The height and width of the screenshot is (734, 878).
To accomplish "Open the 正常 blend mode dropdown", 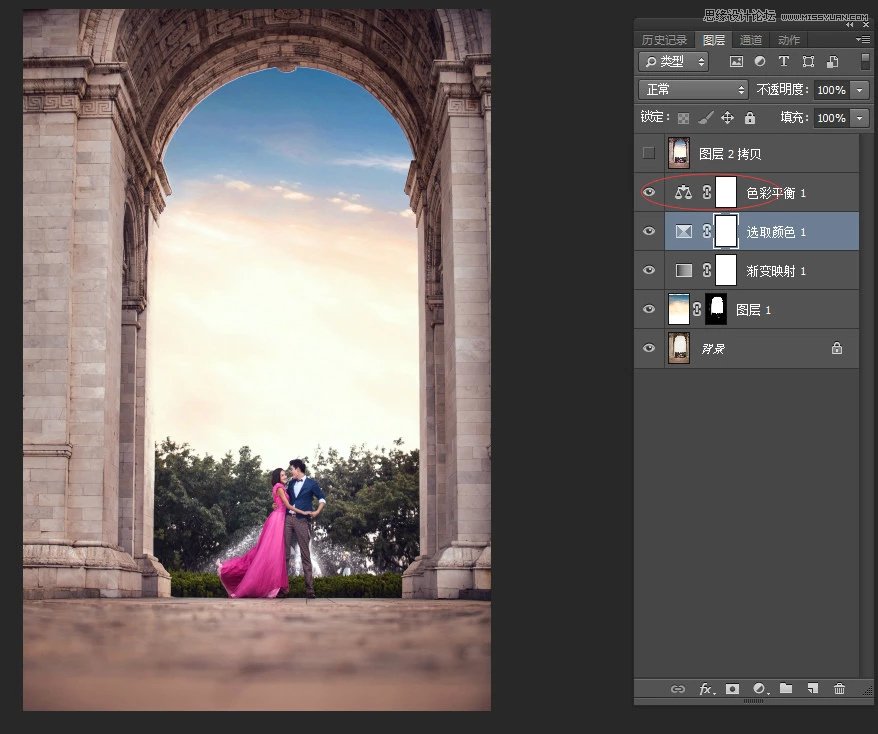I will tap(693, 90).
